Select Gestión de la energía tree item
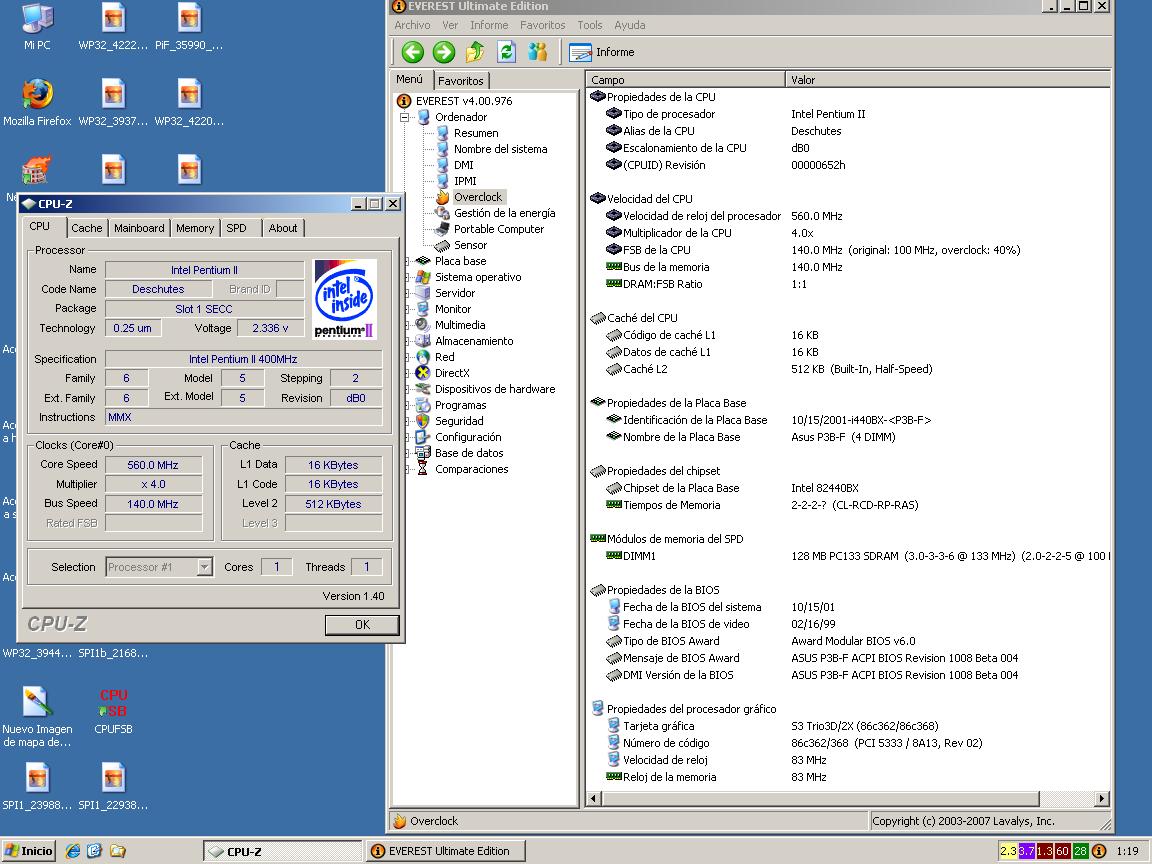The image size is (1152, 864). click(504, 213)
